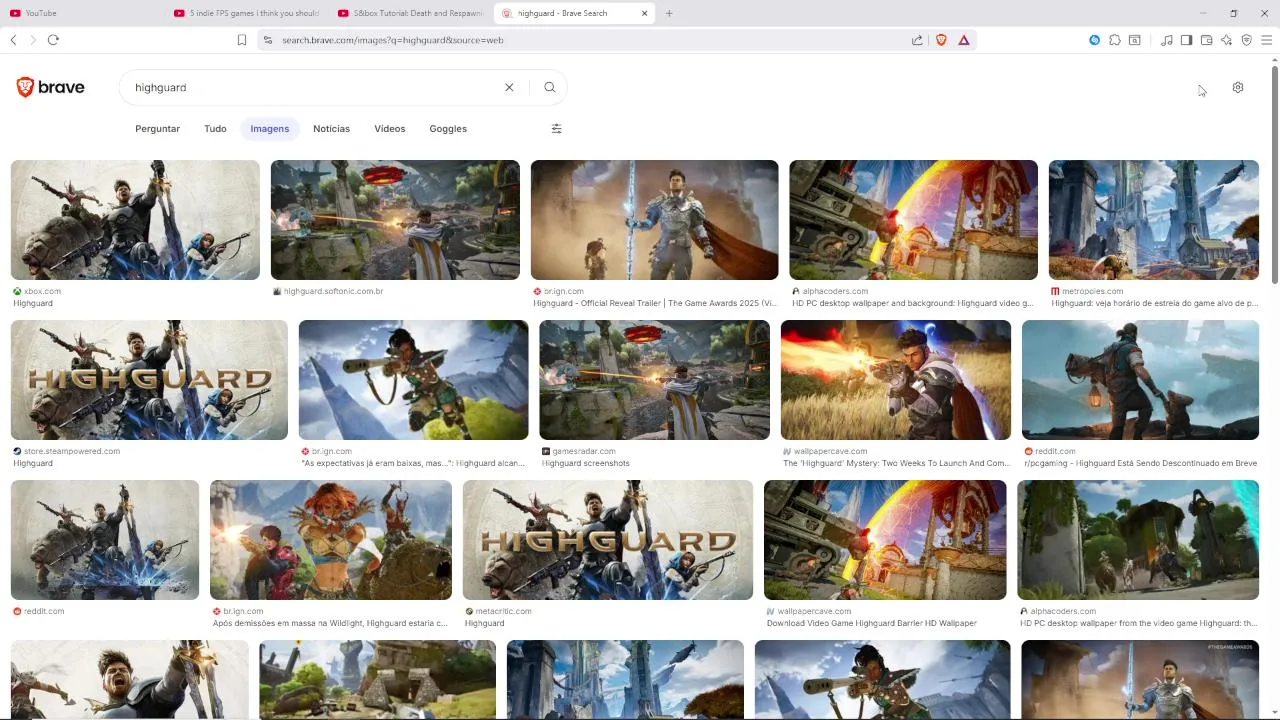1280x720 pixels.
Task: Open the metropoles.com tower image
Action: pyautogui.click(x=1153, y=220)
